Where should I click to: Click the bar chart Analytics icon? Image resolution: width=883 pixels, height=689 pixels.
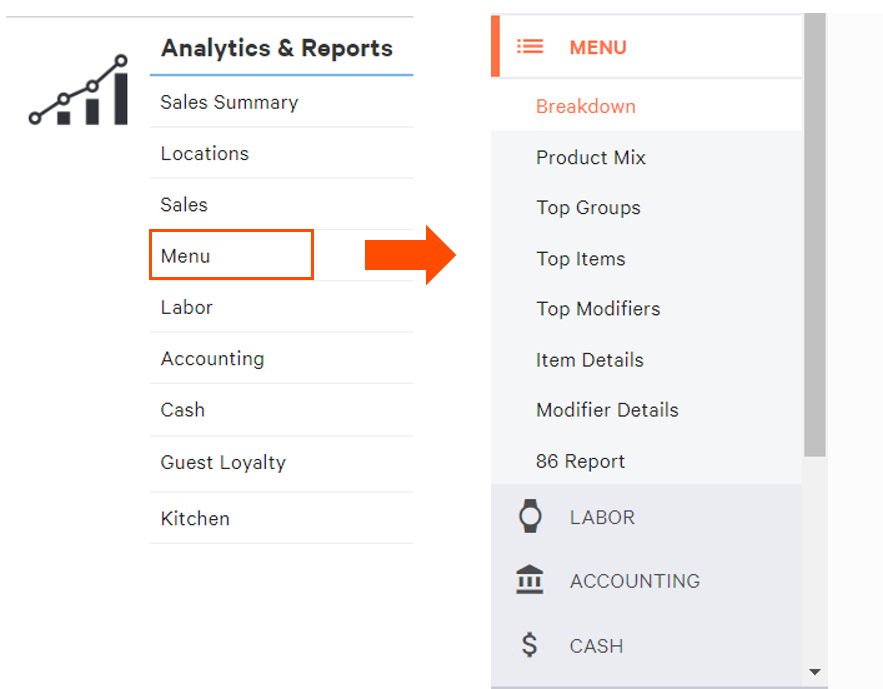point(77,90)
